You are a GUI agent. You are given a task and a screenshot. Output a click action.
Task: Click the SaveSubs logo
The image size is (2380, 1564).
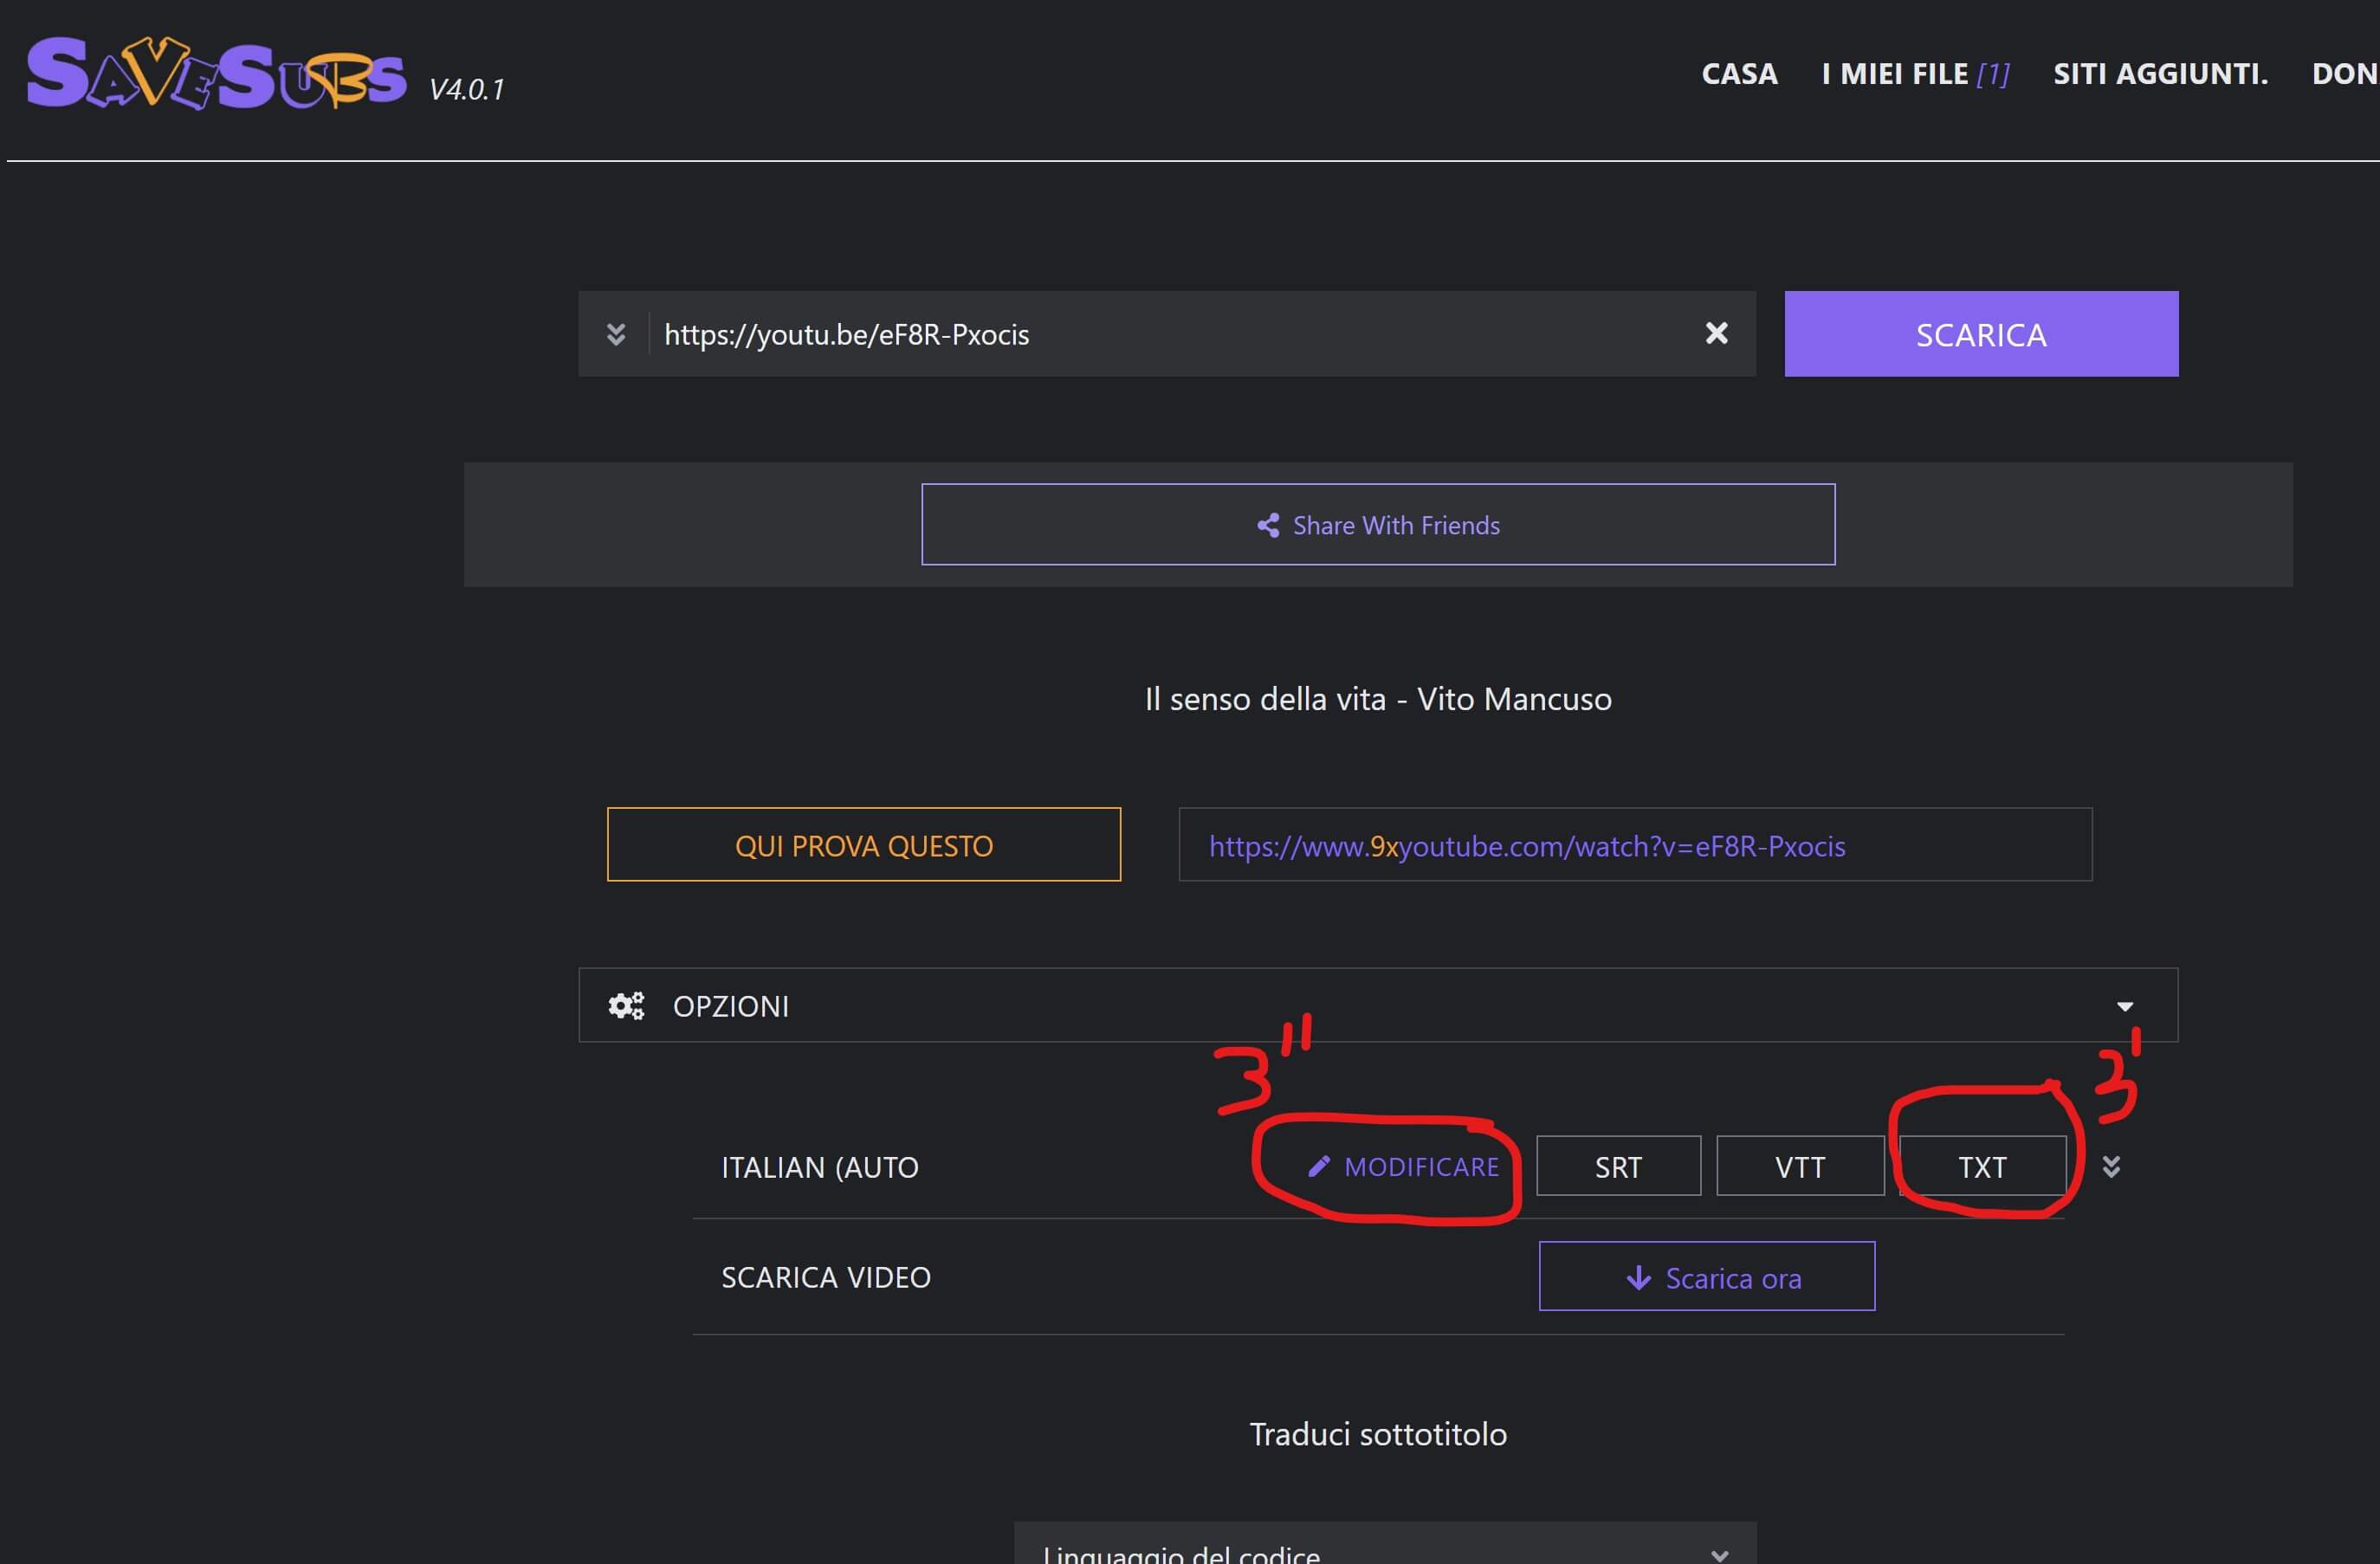(215, 74)
